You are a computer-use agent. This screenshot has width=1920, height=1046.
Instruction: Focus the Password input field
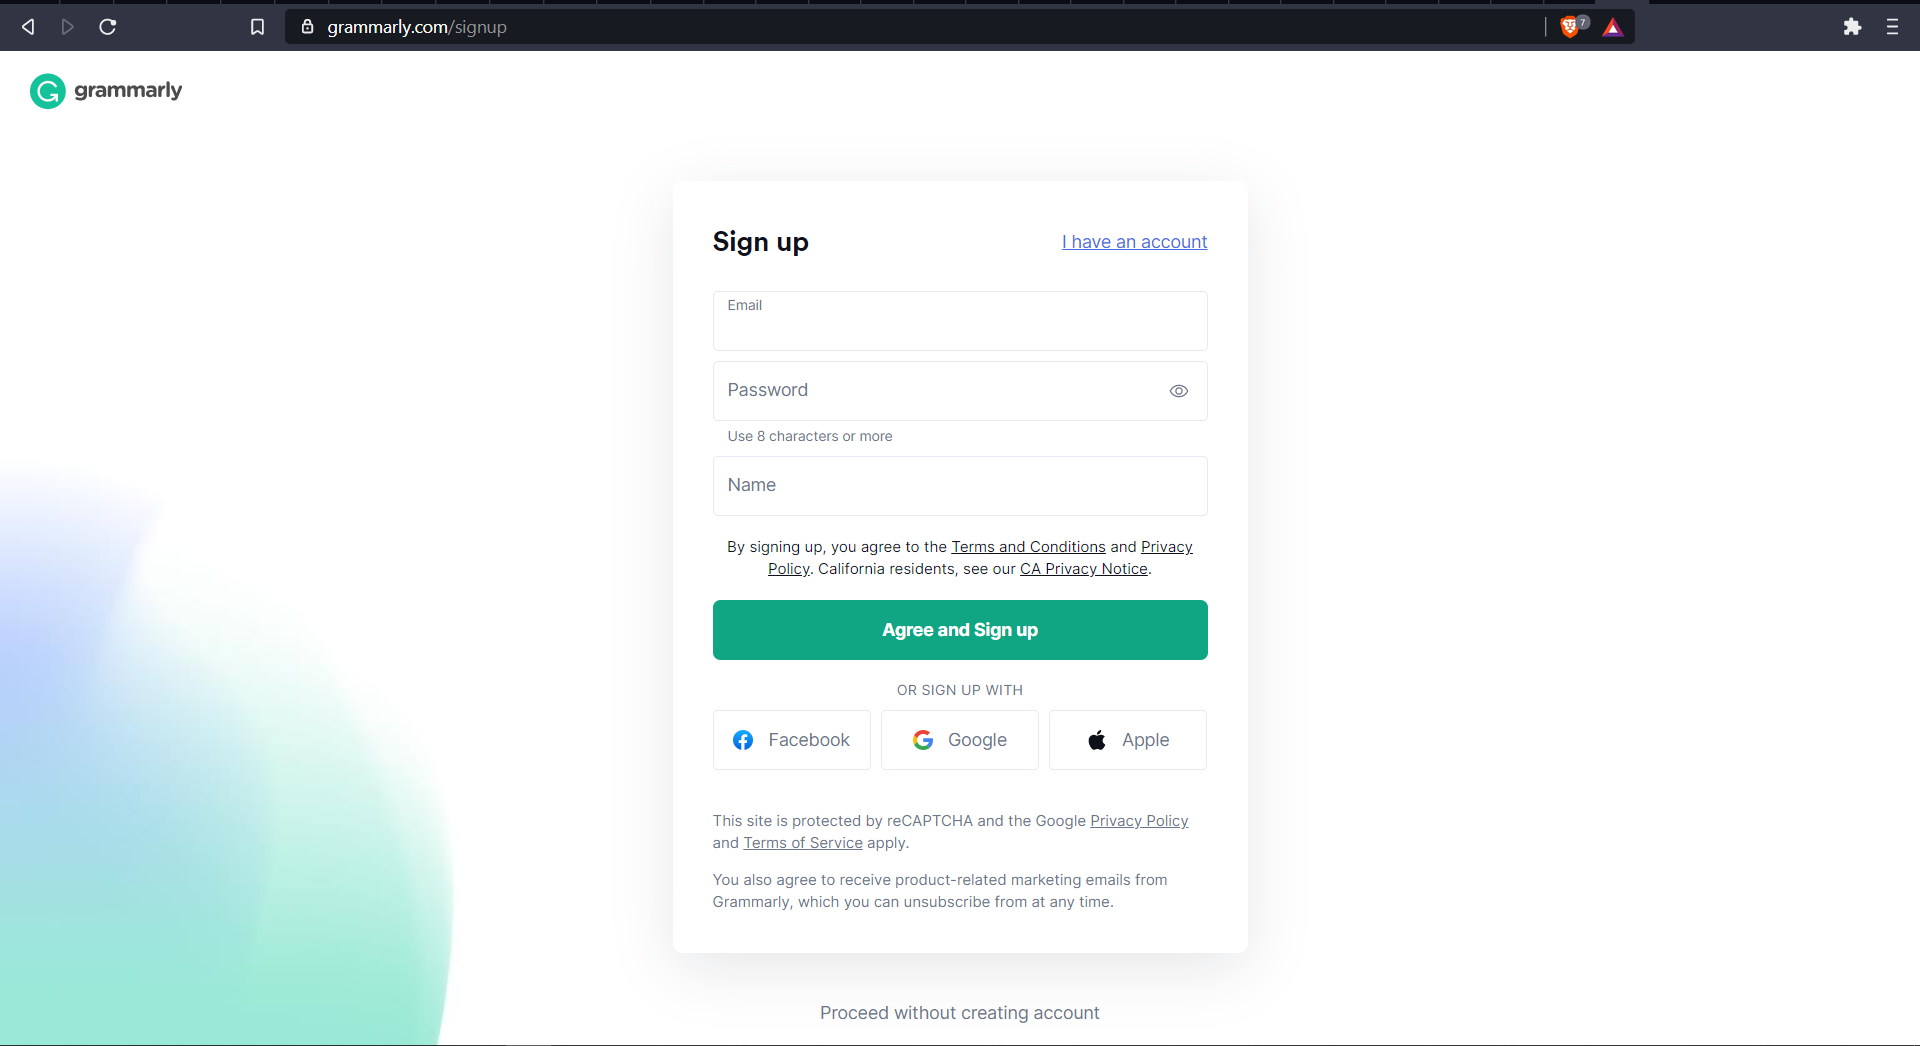click(x=960, y=391)
